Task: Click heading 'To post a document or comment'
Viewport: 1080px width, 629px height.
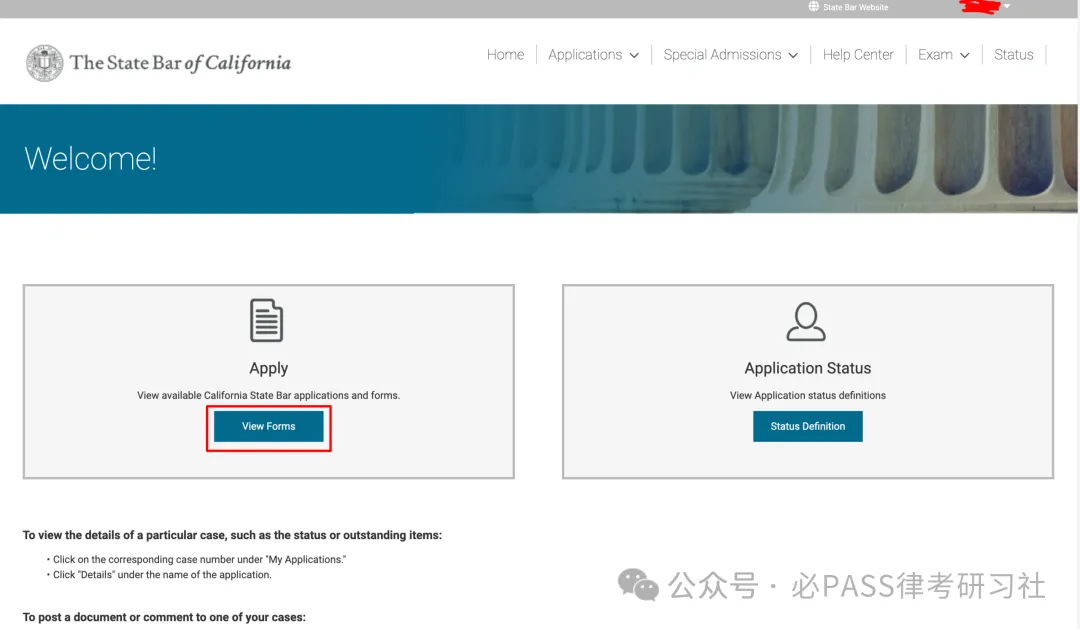Action: tap(164, 617)
